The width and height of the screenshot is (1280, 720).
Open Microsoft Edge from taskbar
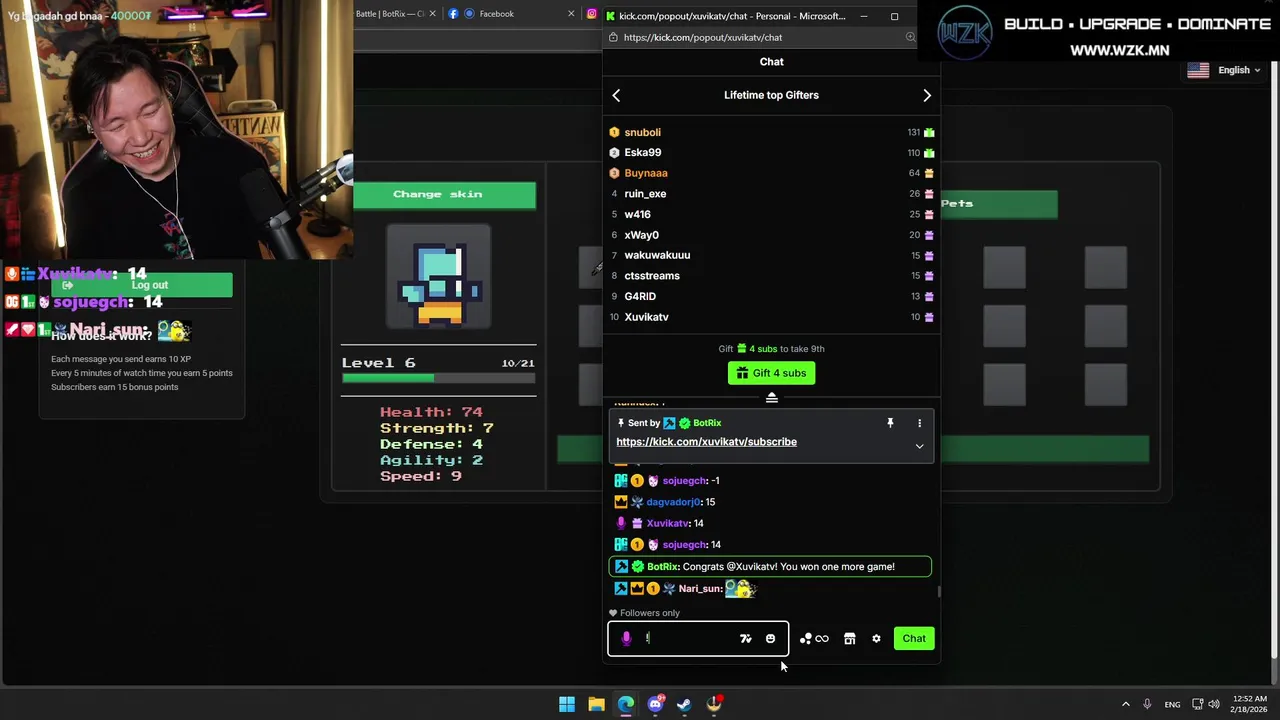click(x=625, y=704)
